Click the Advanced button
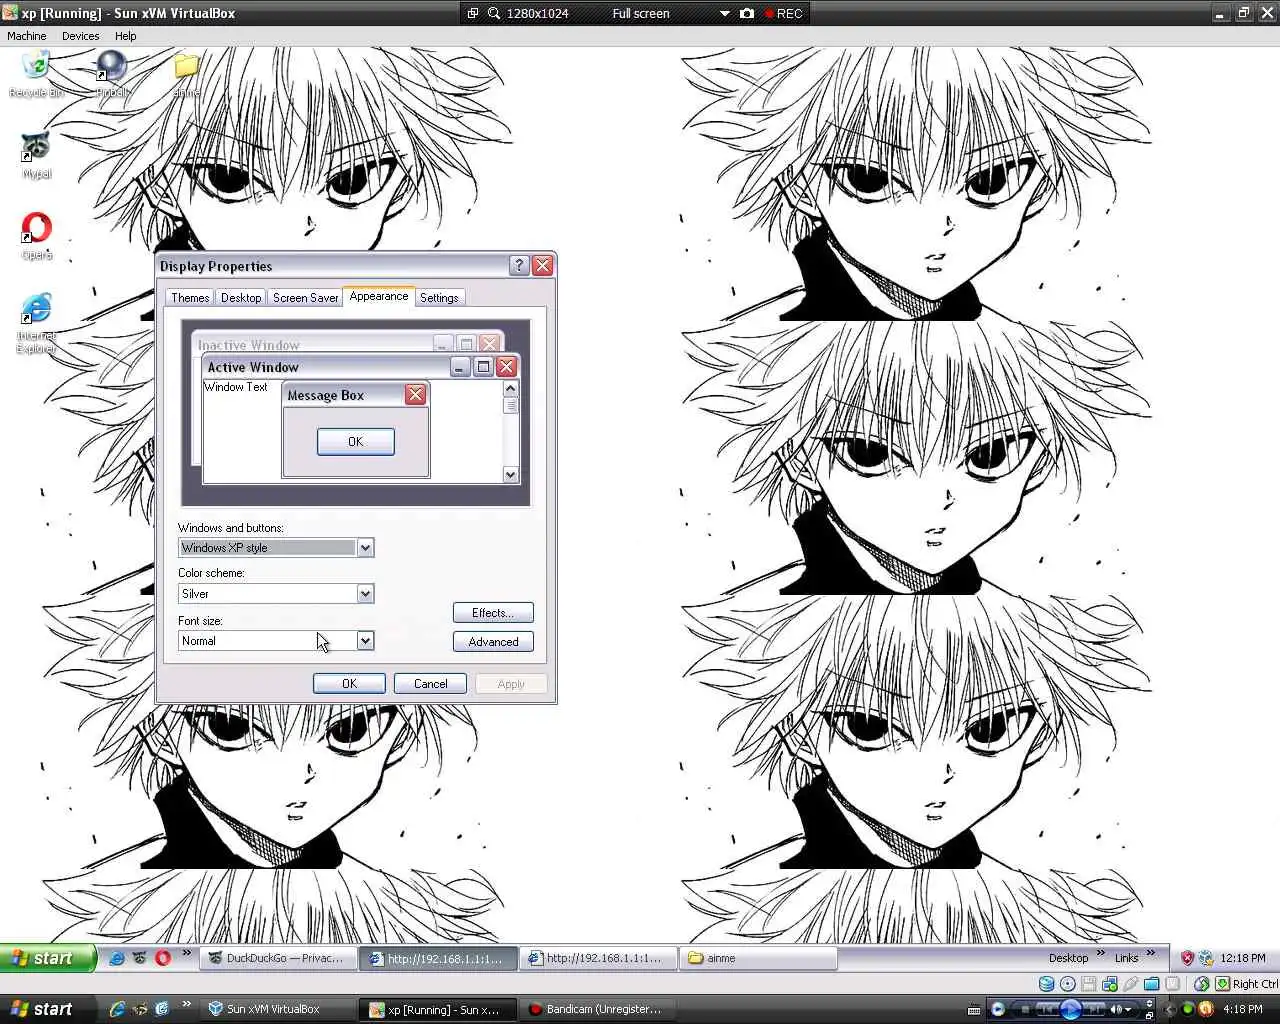 493,641
